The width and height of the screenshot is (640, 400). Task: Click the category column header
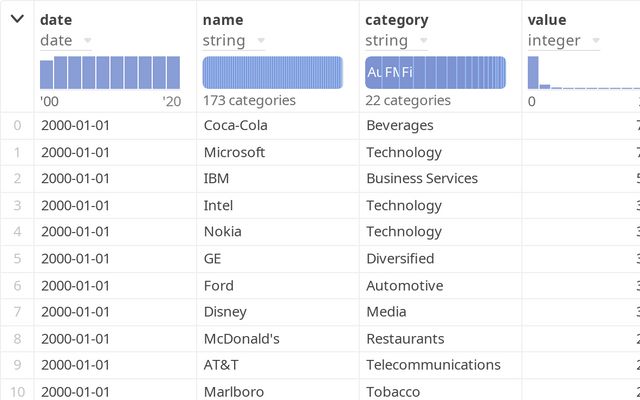[x=397, y=19]
